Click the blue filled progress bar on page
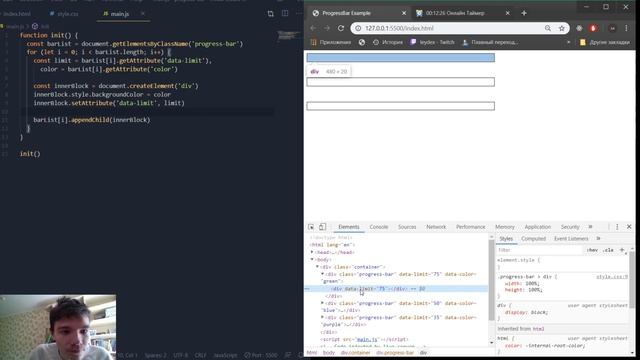The height and width of the screenshot is (360, 640). (400, 58)
